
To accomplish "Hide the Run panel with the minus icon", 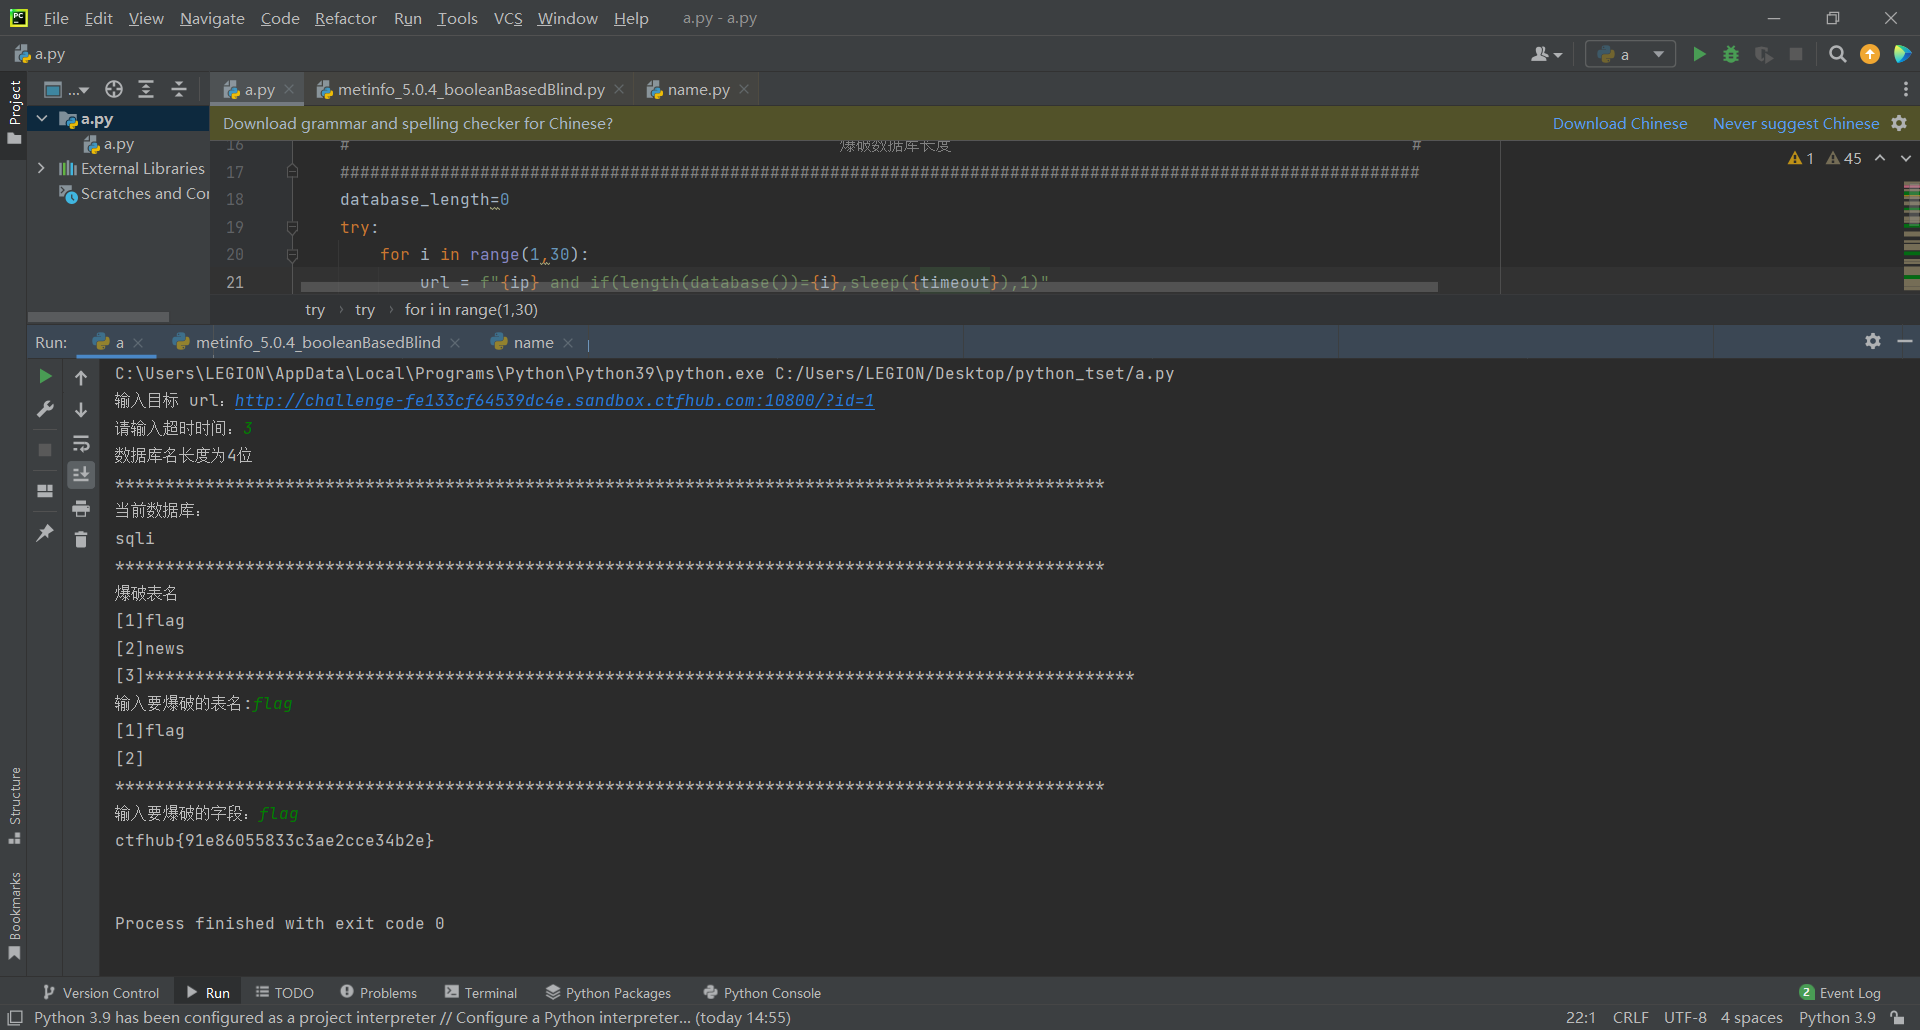I will 1905,341.
